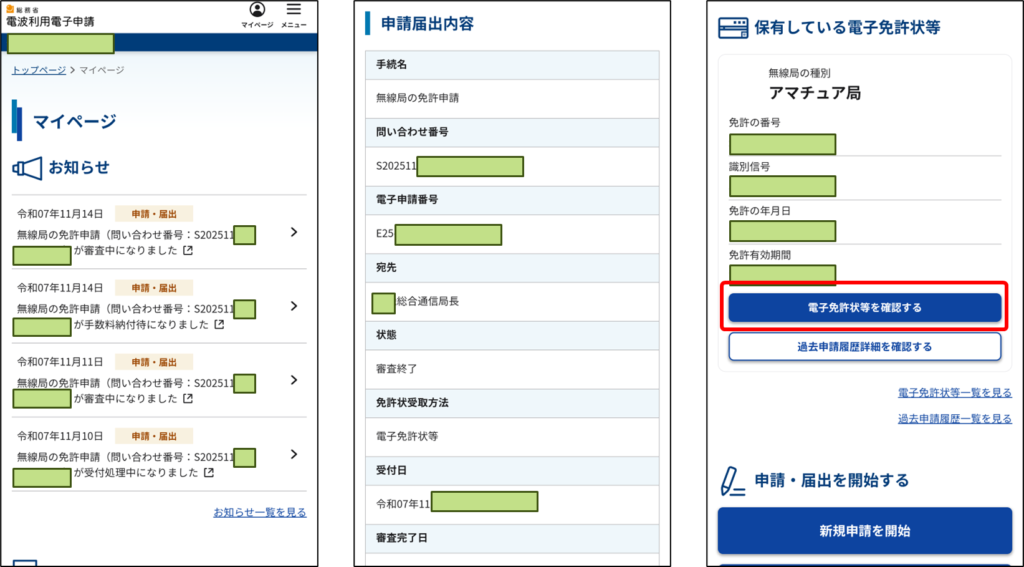Go to トップページ via the breadcrumb
Image resolution: width=1024 pixels, height=567 pixels.
tap(39, 70)
